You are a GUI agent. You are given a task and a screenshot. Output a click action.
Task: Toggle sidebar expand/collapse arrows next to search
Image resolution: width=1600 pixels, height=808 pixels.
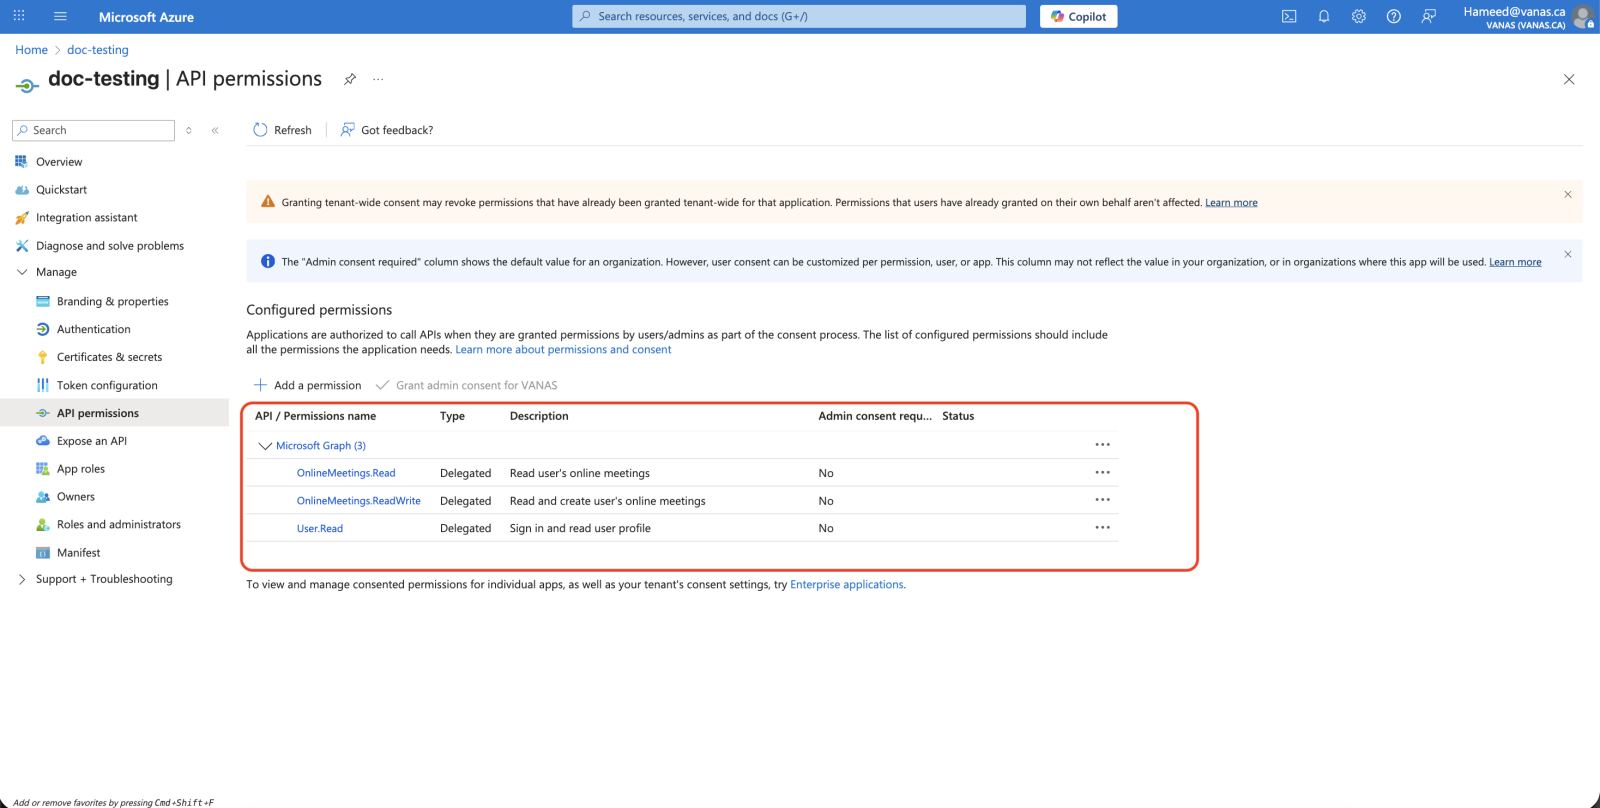click(x=189, y=130)
